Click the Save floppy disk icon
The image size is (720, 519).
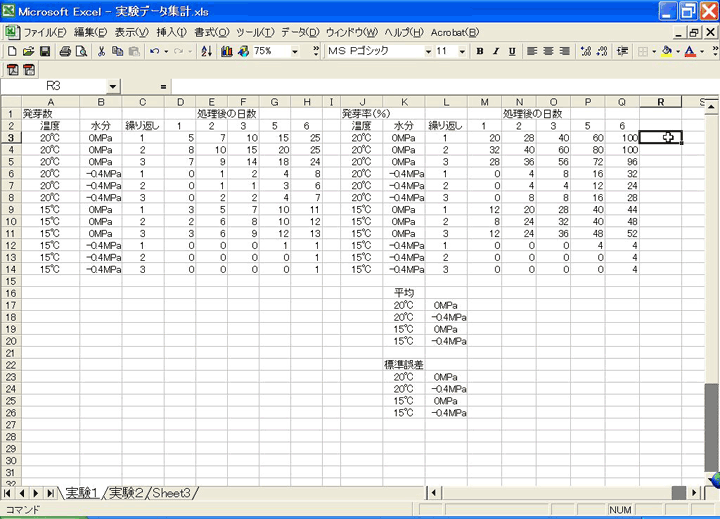tap(45, 51)
